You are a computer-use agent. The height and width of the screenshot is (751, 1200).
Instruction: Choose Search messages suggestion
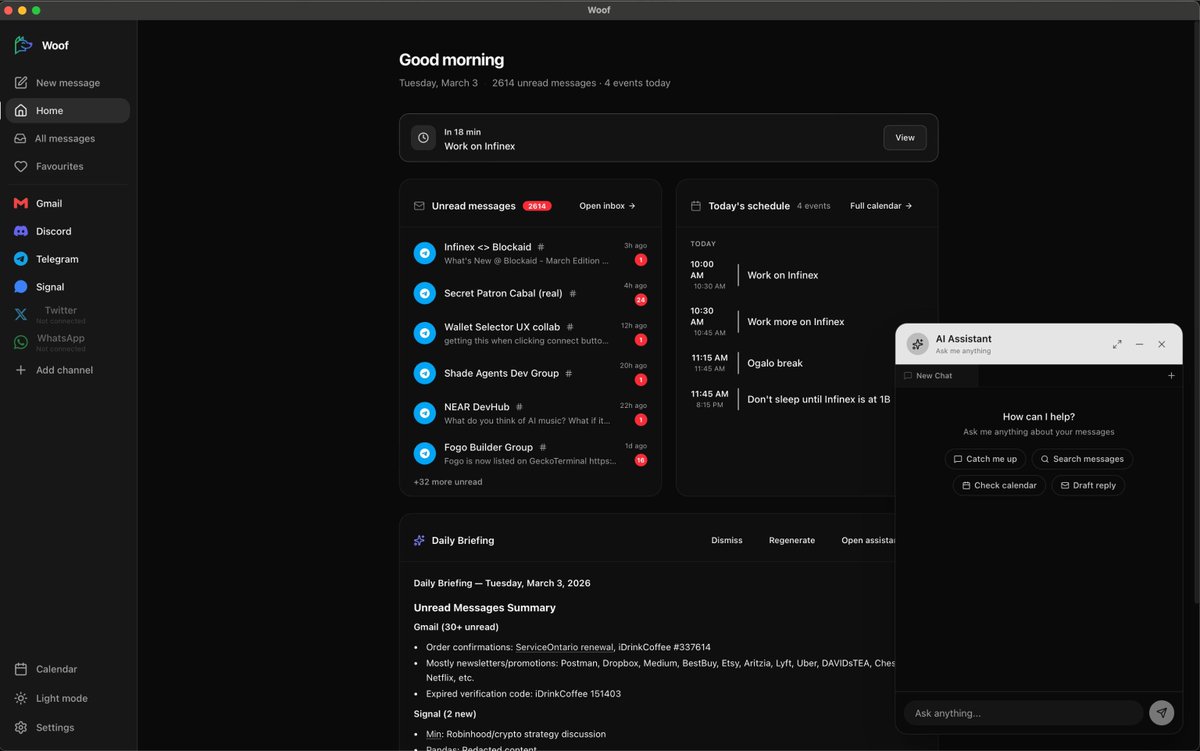pos(1082,459)
